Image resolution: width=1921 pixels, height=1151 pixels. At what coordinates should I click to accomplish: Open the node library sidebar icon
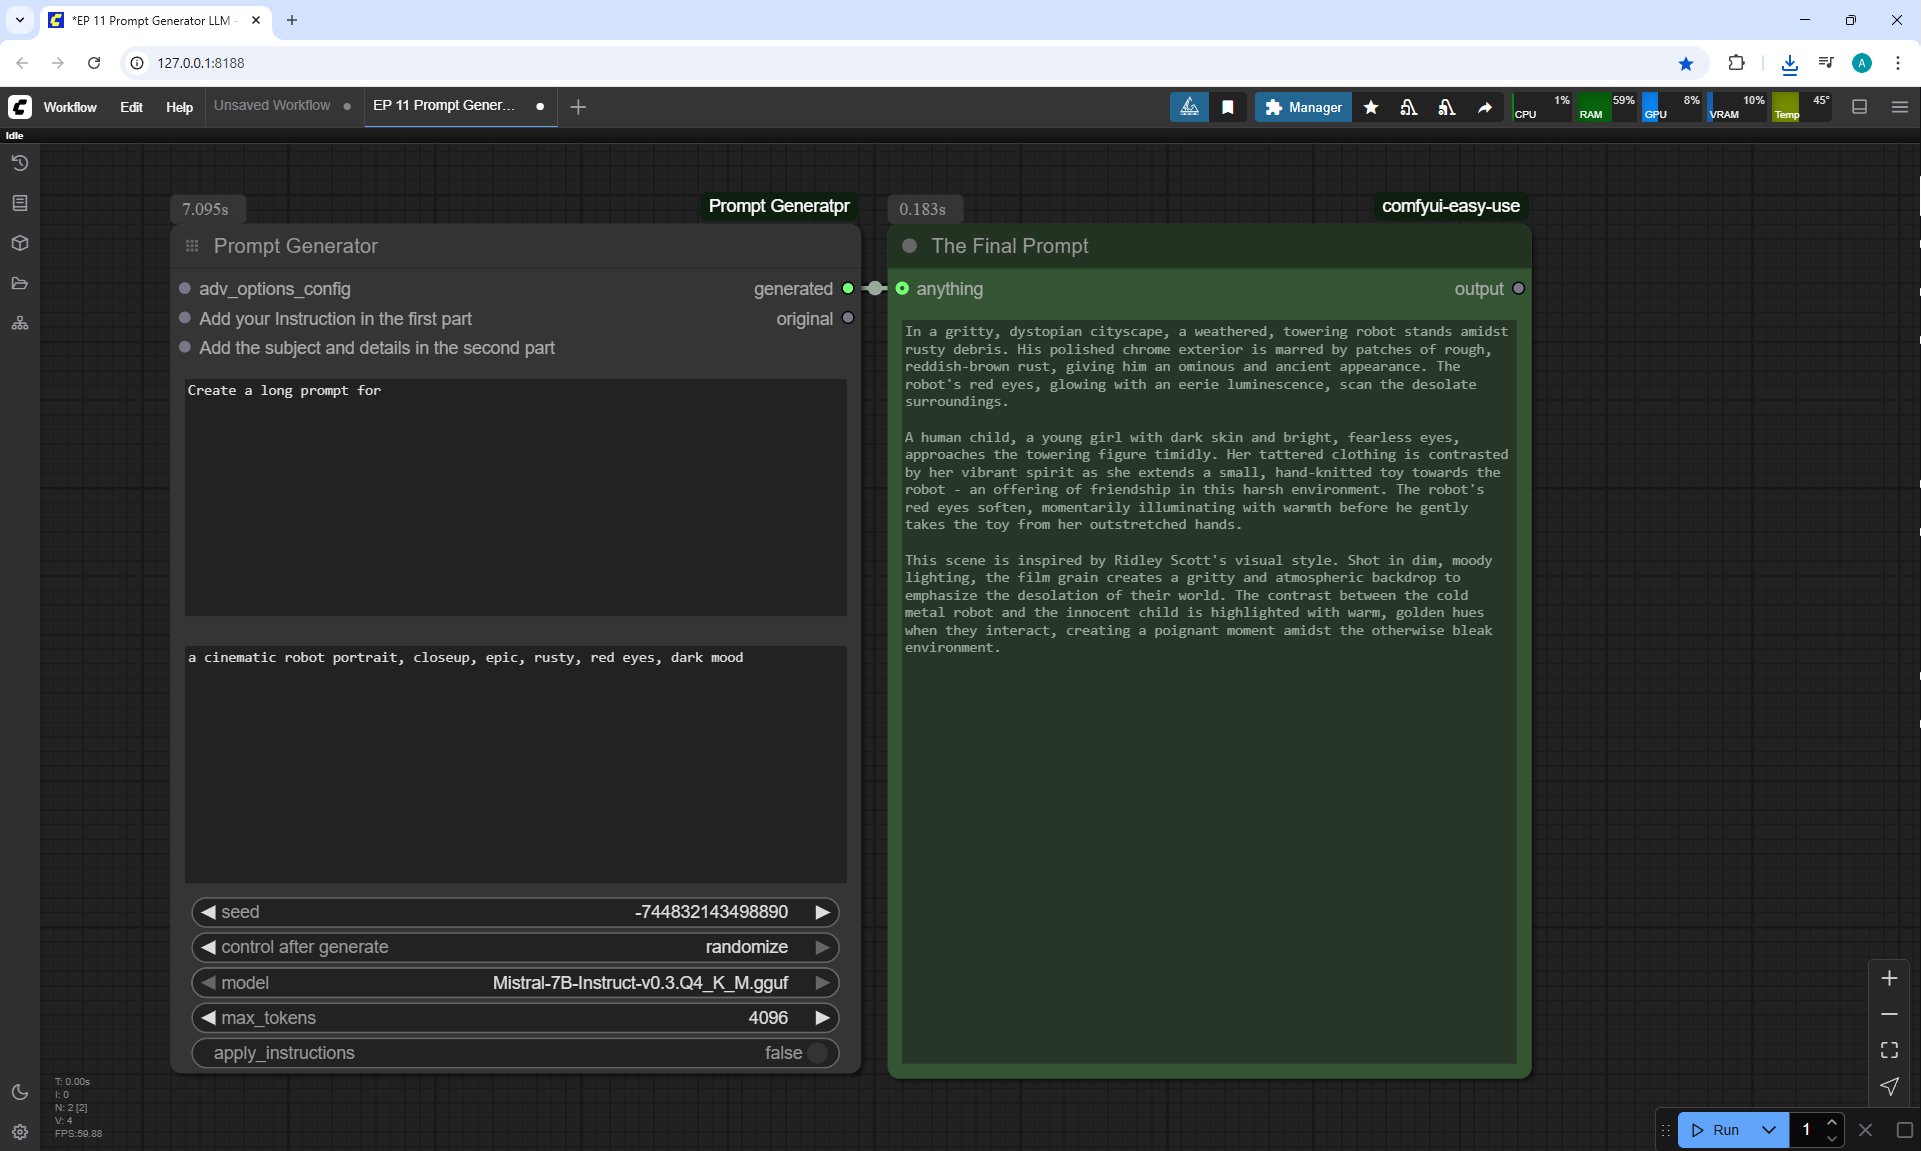(20, 203)
